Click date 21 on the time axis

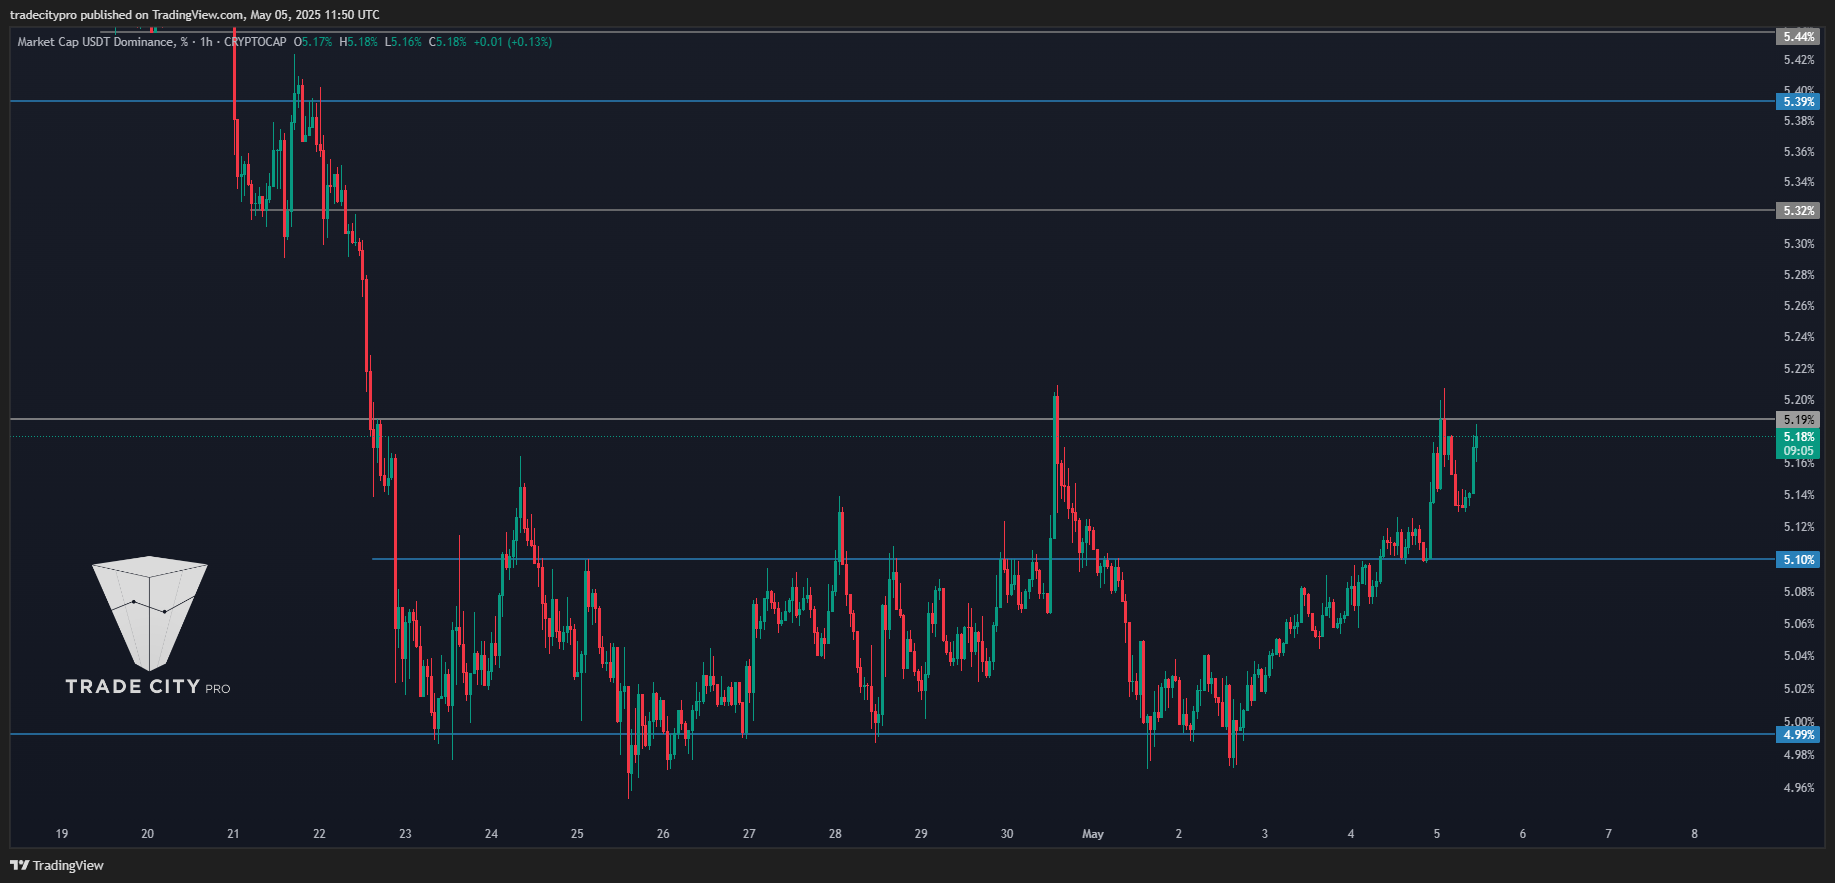coord(233,834)
